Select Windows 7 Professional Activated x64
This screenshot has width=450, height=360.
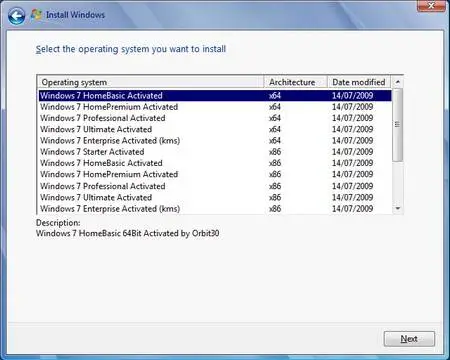click(215, 118)
